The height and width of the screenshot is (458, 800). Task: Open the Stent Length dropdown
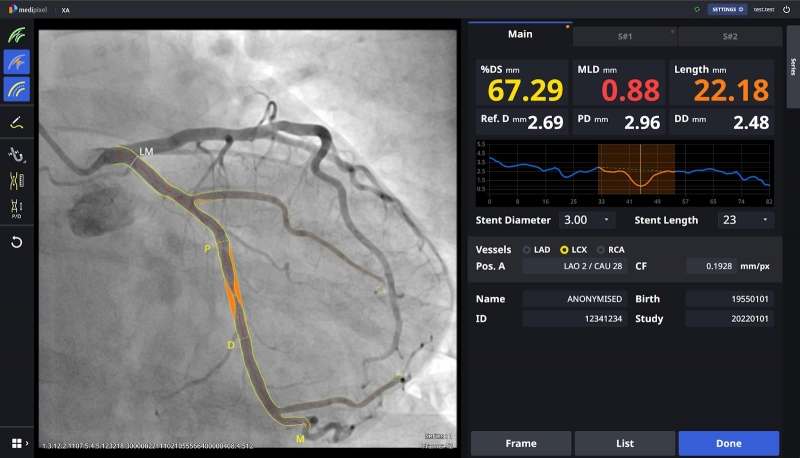[745, 219]
